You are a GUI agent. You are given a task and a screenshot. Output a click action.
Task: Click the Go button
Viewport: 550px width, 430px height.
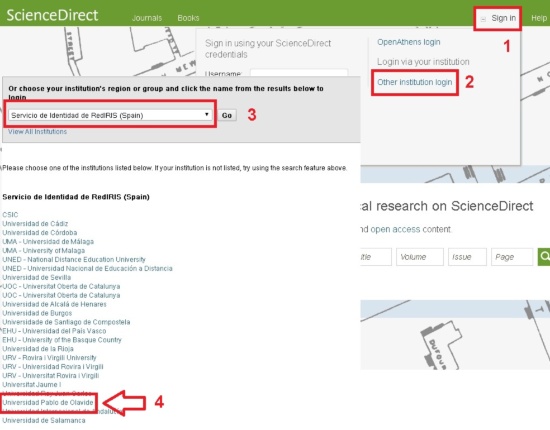coord(227,115)
